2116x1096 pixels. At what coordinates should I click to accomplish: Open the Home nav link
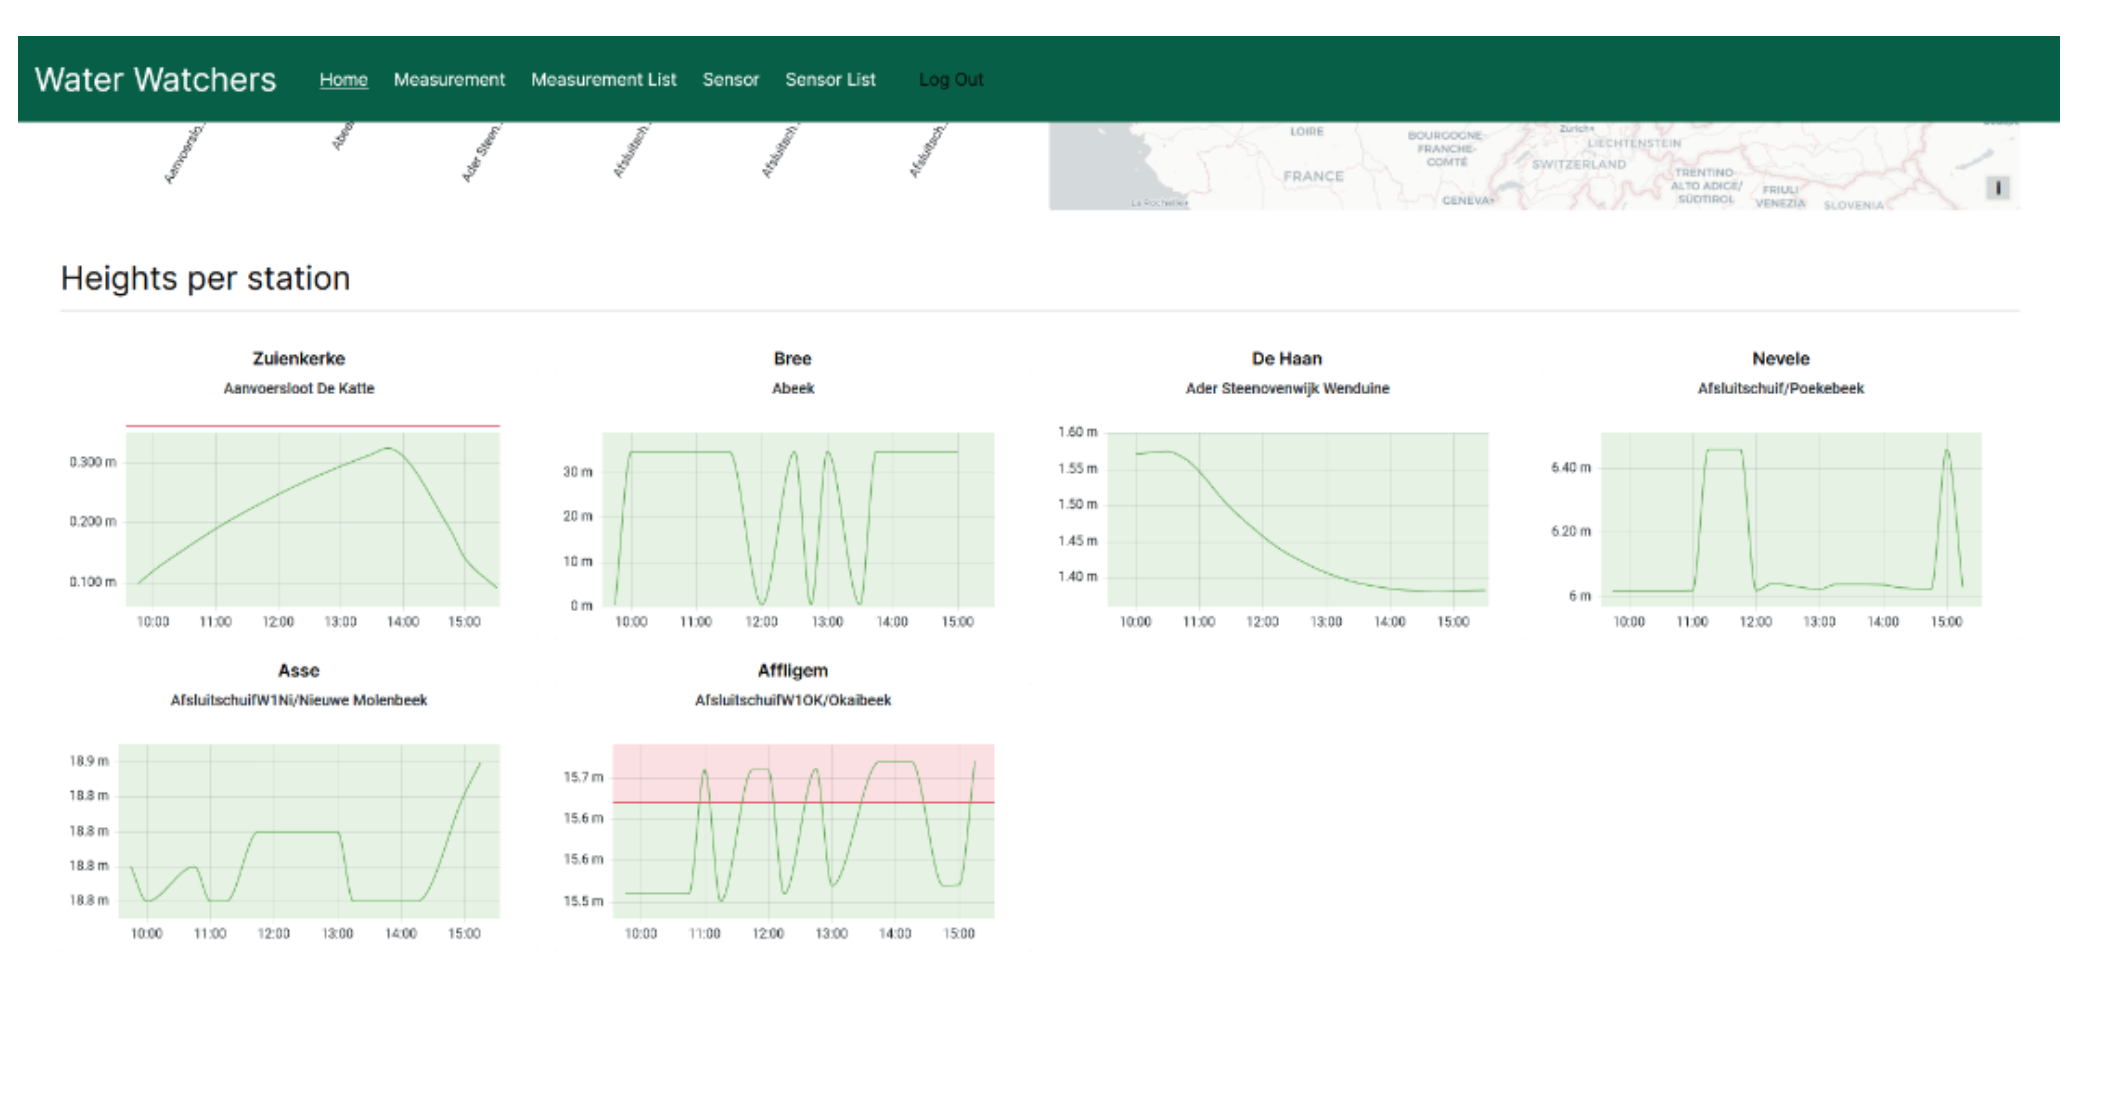343,79
